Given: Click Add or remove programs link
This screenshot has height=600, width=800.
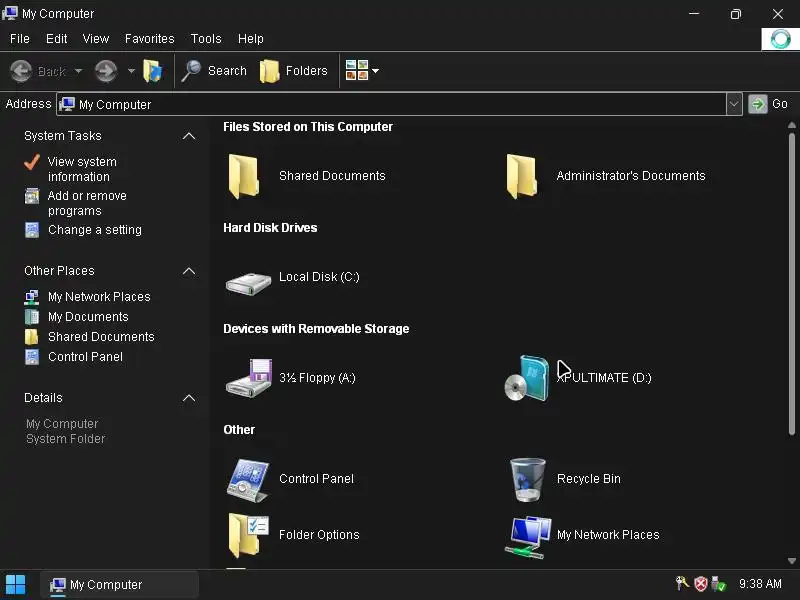Looking at the screenshot, I should pos(87,203).
